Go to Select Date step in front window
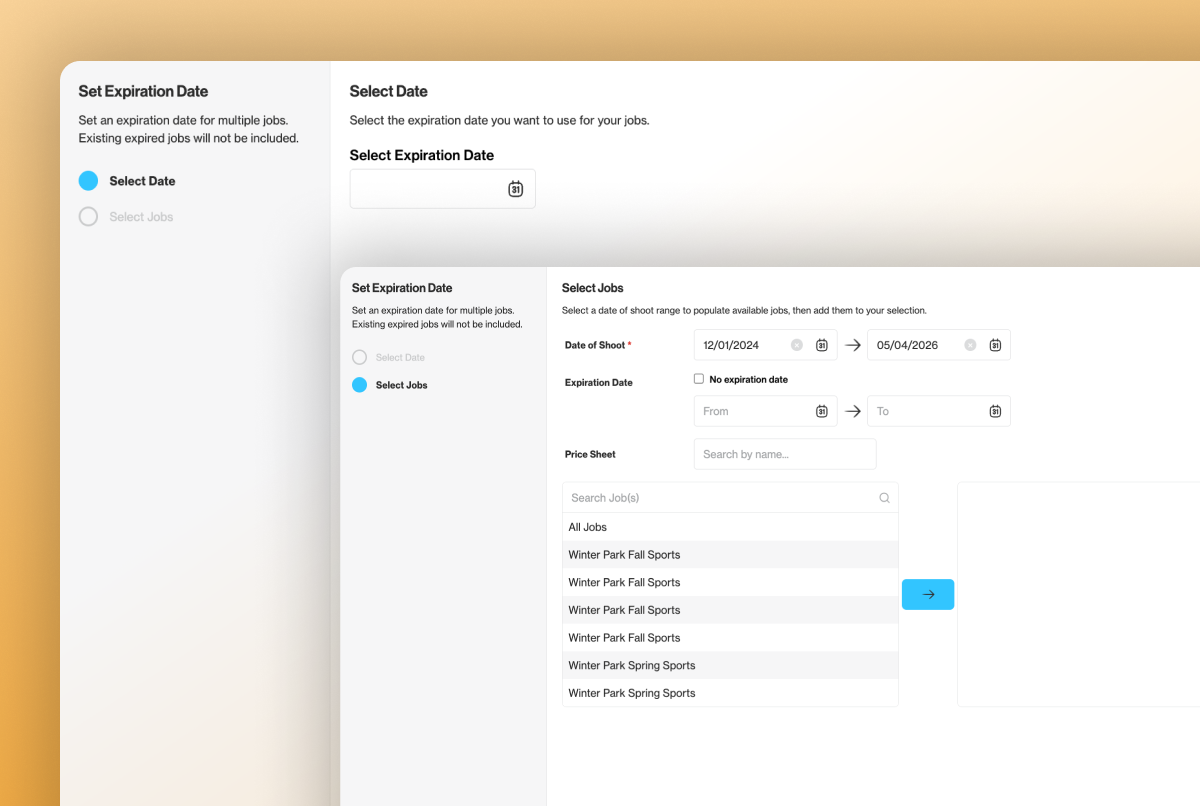This screenshot has width=1200, height=806. click(388, 357)
